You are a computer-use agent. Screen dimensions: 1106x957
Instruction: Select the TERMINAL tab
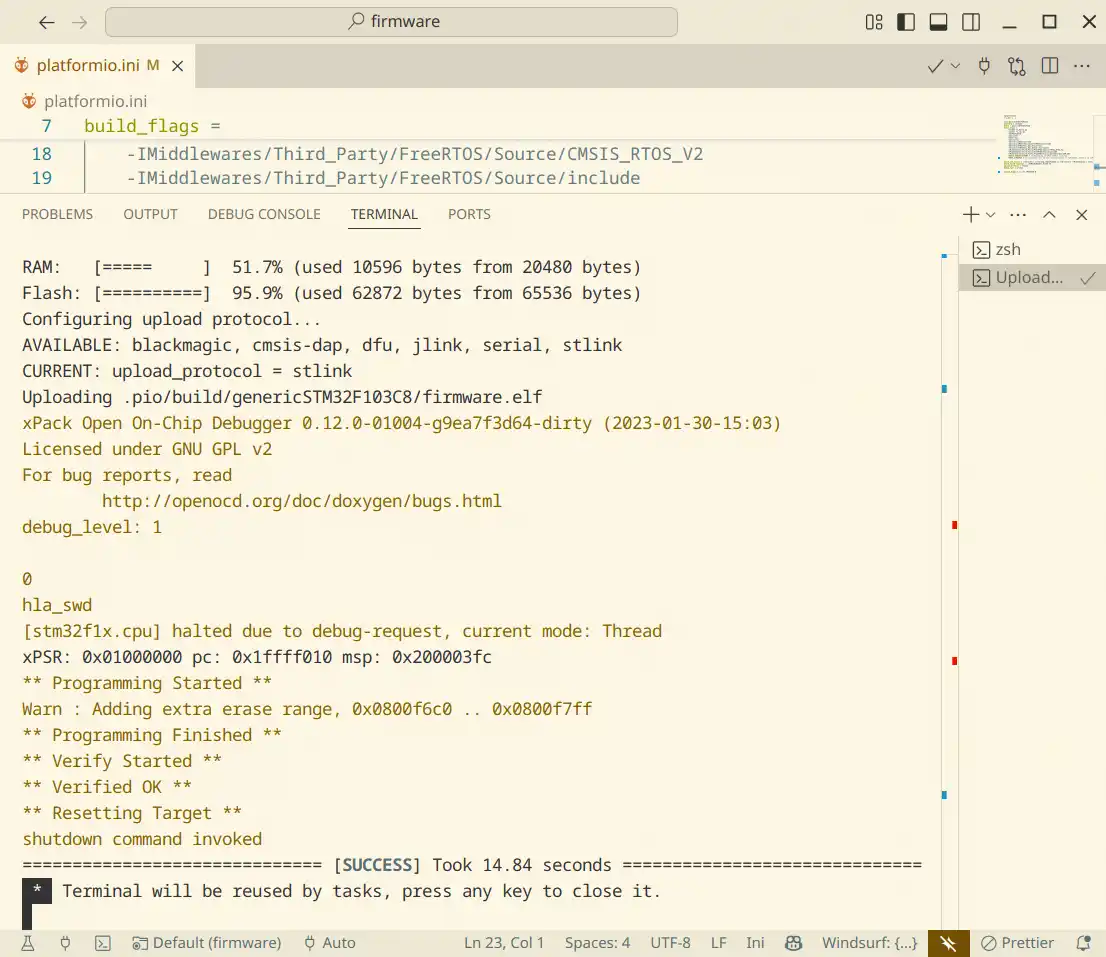point(384,214)
